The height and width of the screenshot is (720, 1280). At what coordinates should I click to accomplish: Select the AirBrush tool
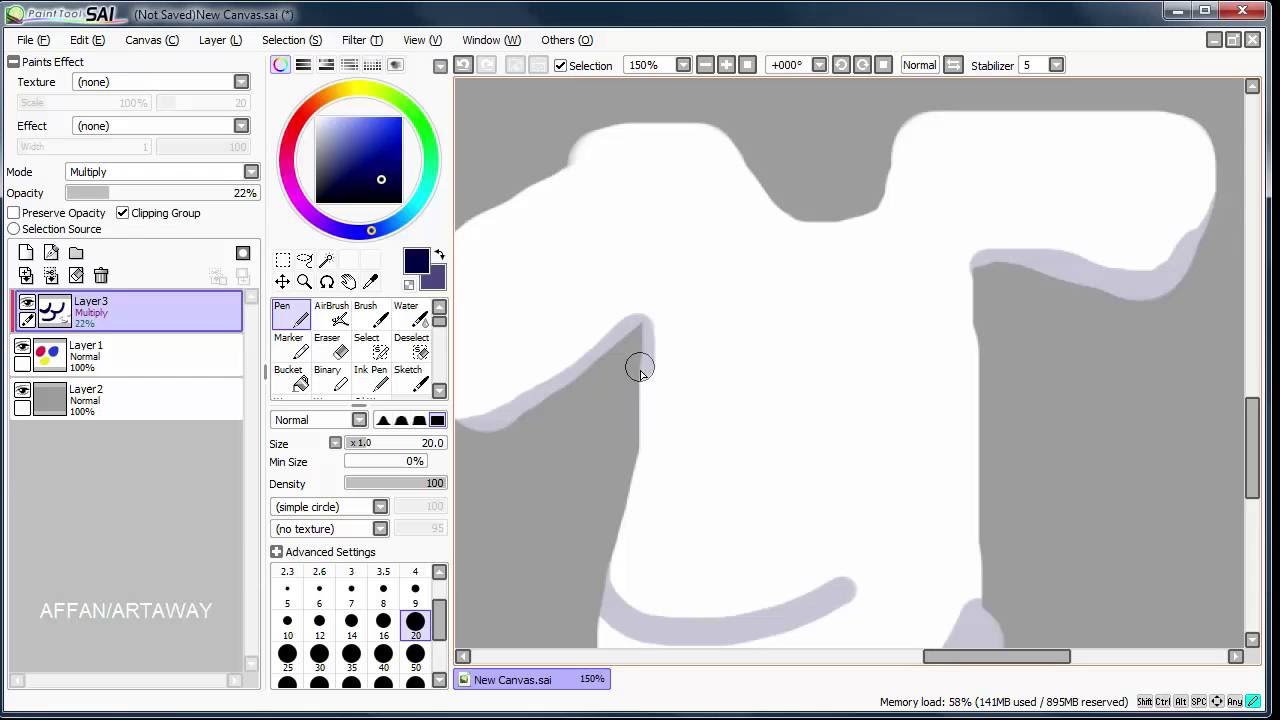331,314
